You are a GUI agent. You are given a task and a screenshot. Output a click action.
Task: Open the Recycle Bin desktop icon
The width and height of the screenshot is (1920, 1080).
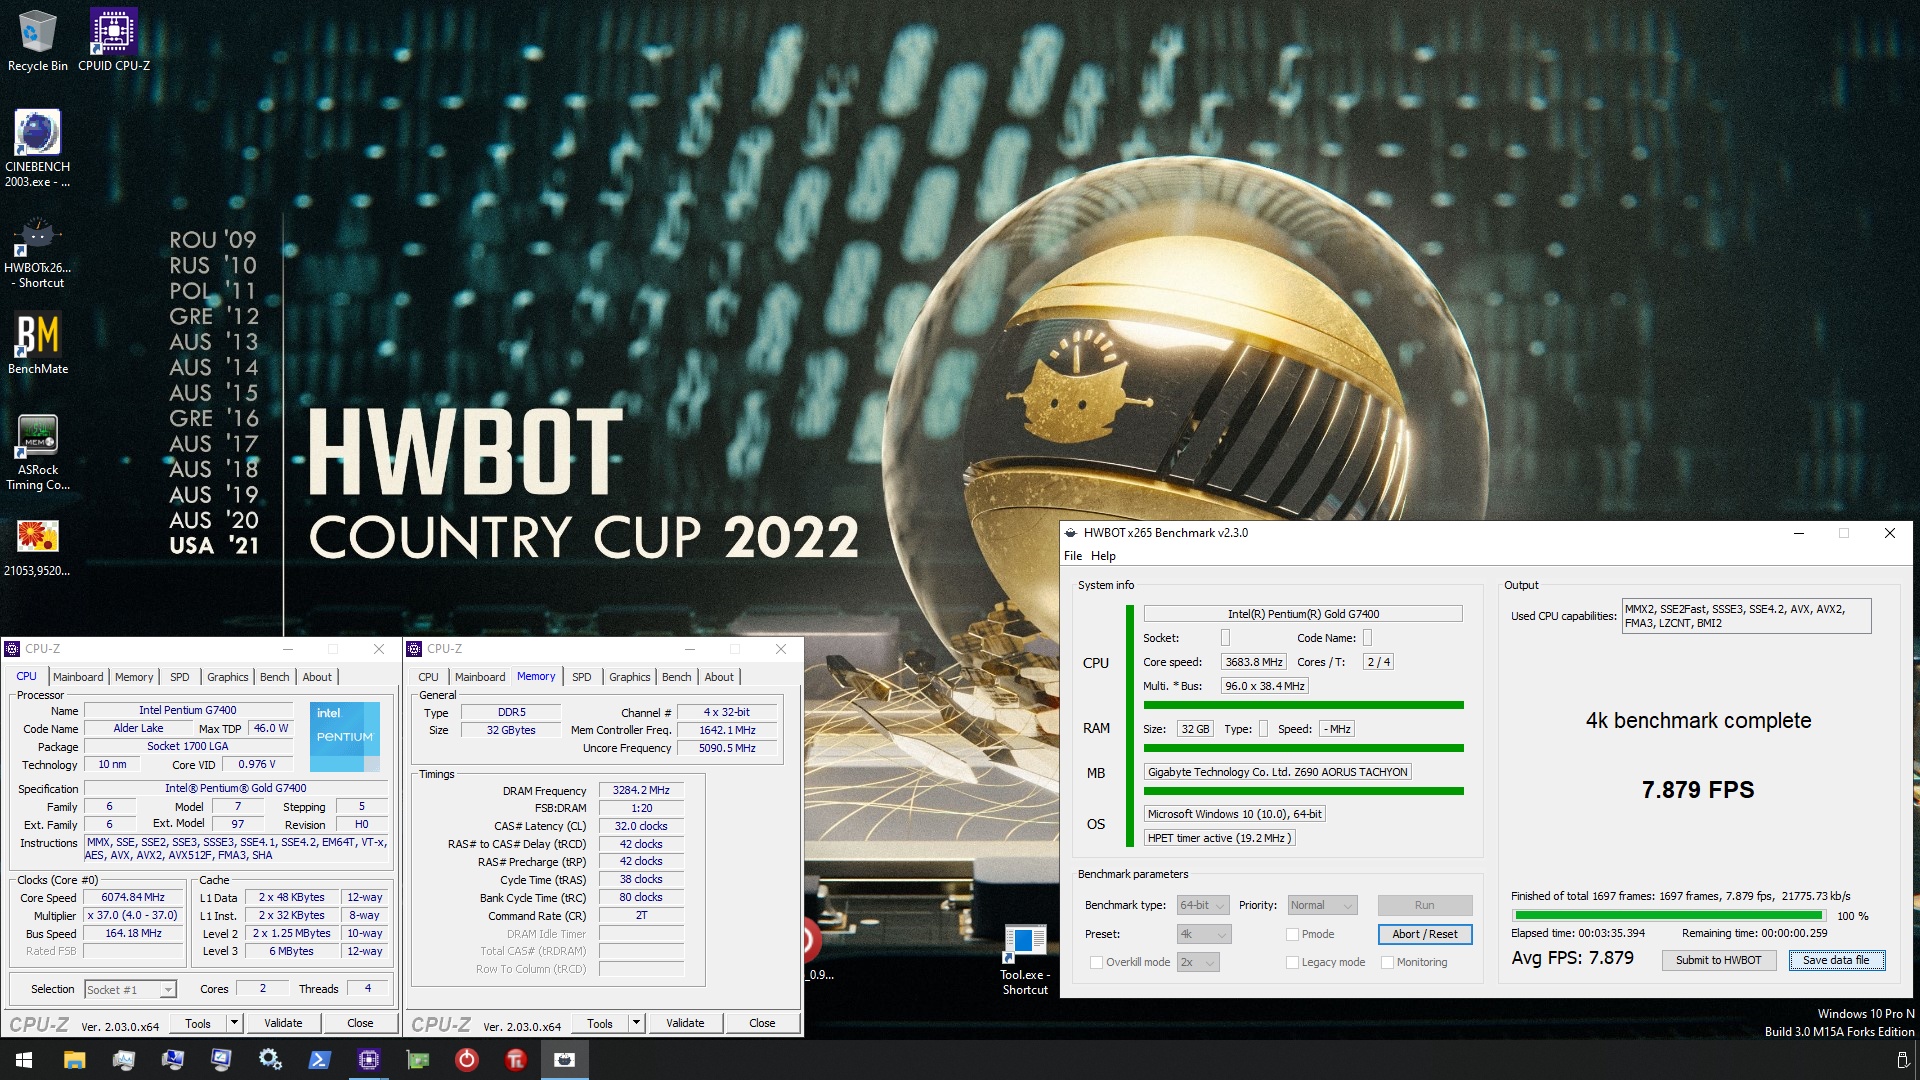pyautogui.click(x=37, y=40)
